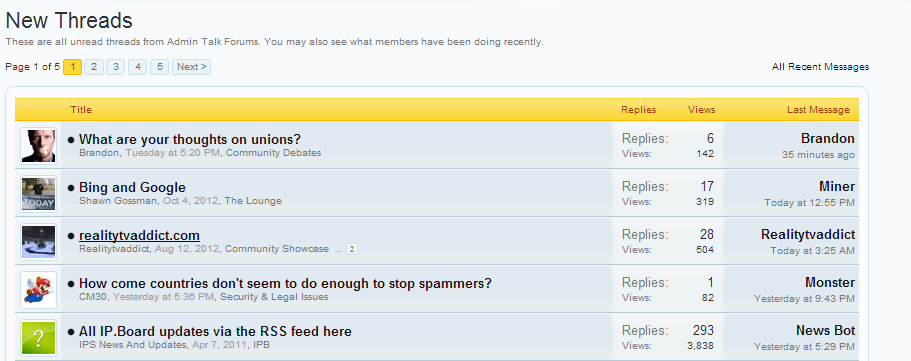Open the All Recent Messages link
This screenshot has height=361, width=911.
click(820, 67)
